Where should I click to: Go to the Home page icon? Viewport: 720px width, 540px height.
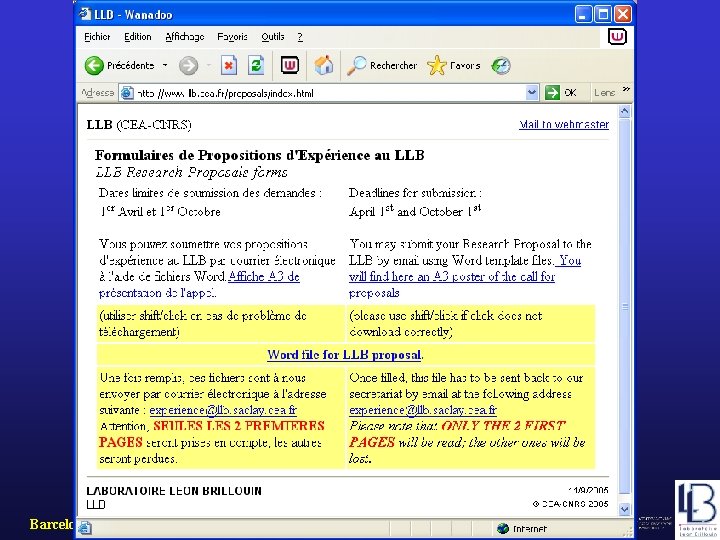(323, 65)
